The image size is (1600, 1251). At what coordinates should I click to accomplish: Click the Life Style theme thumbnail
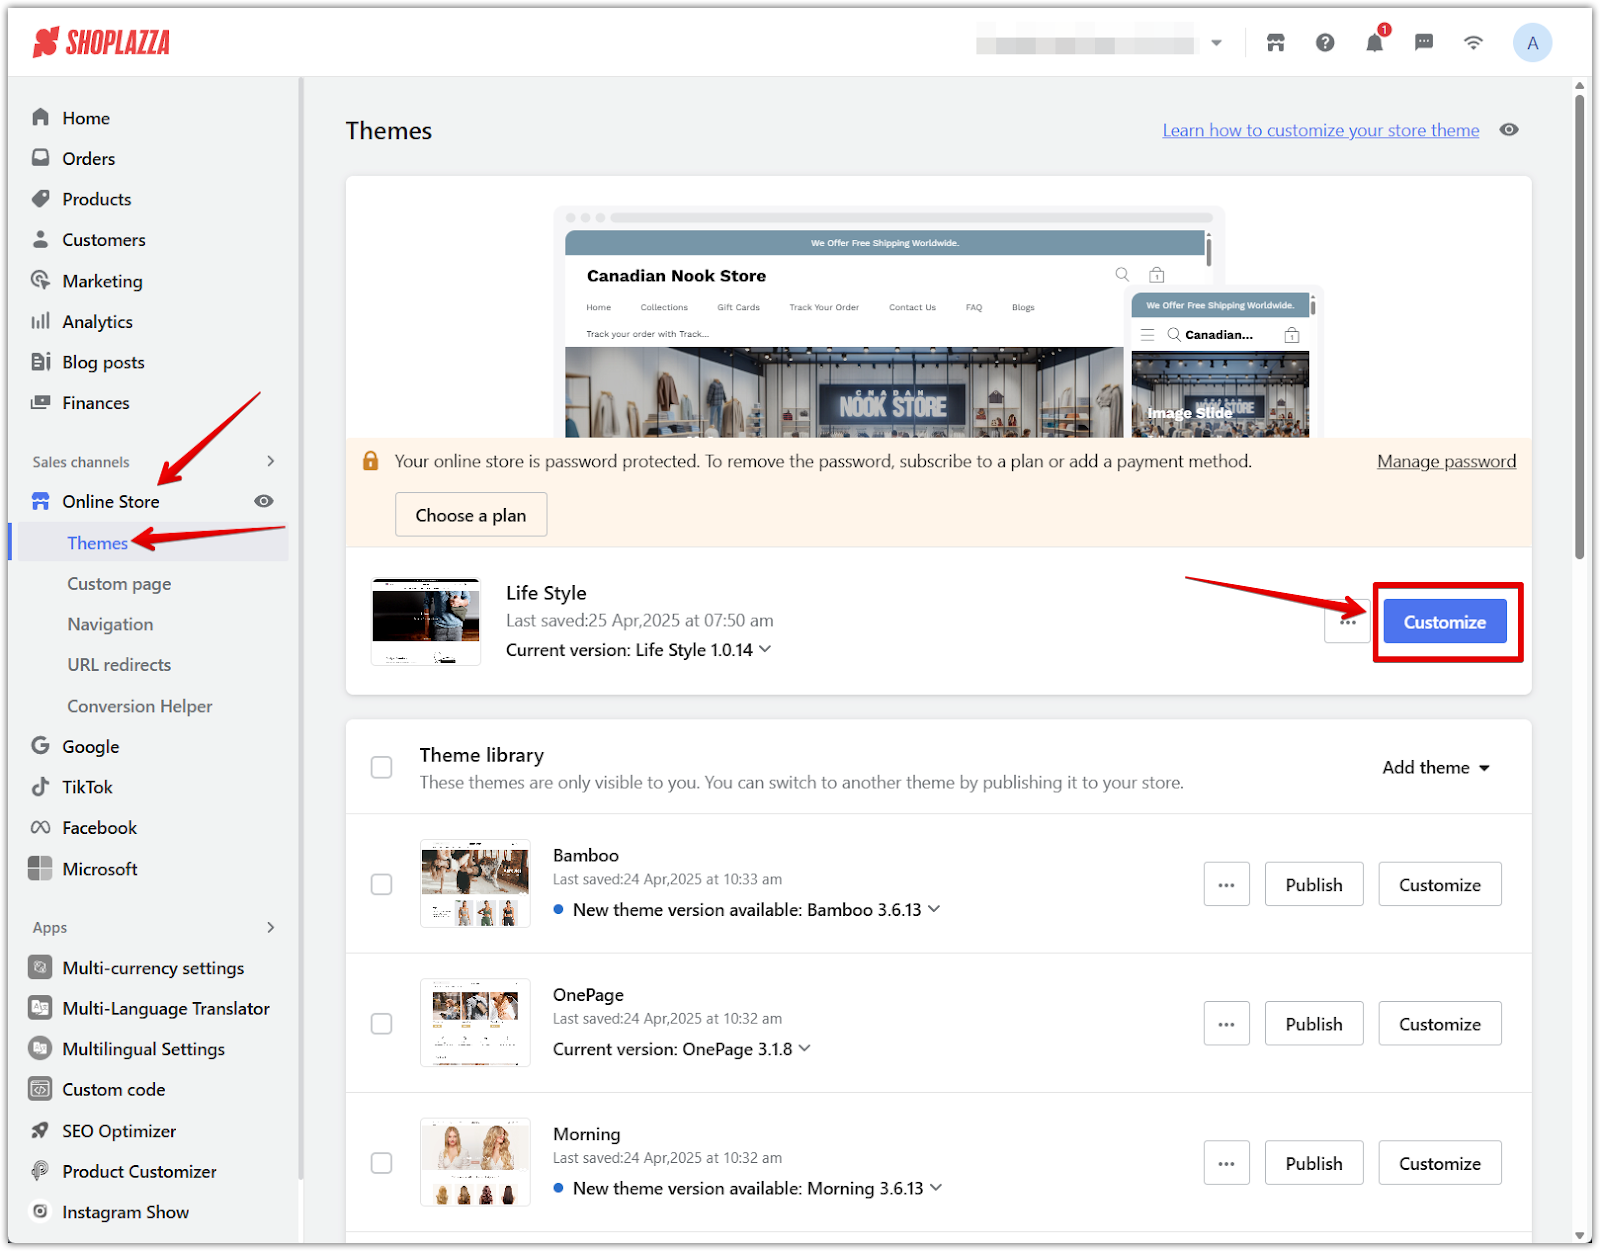426,621
